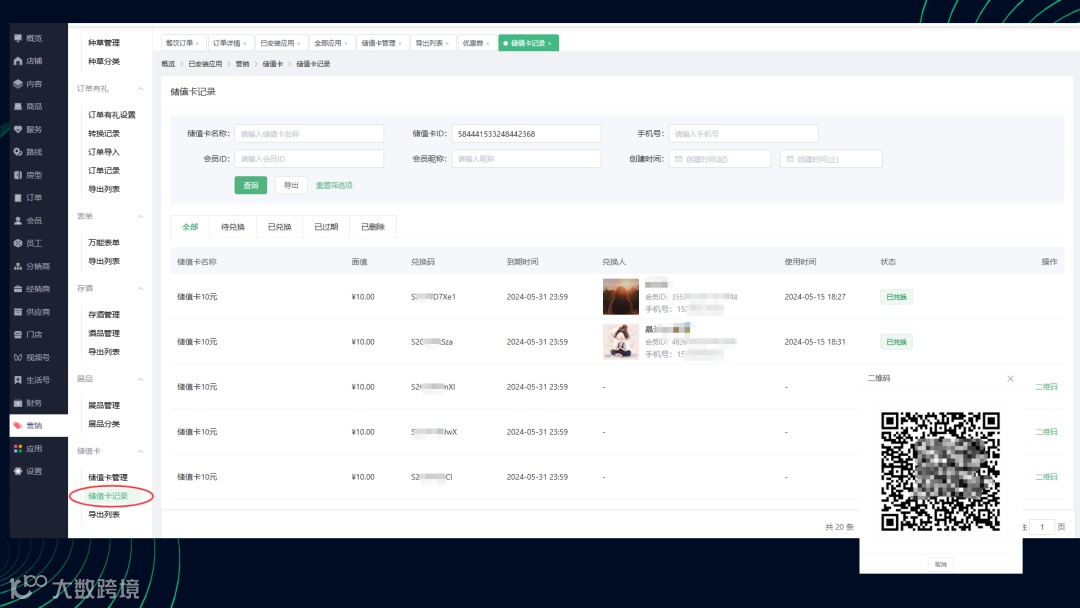Open 储值卡管理 in the left submenu

tap(108, 477)
